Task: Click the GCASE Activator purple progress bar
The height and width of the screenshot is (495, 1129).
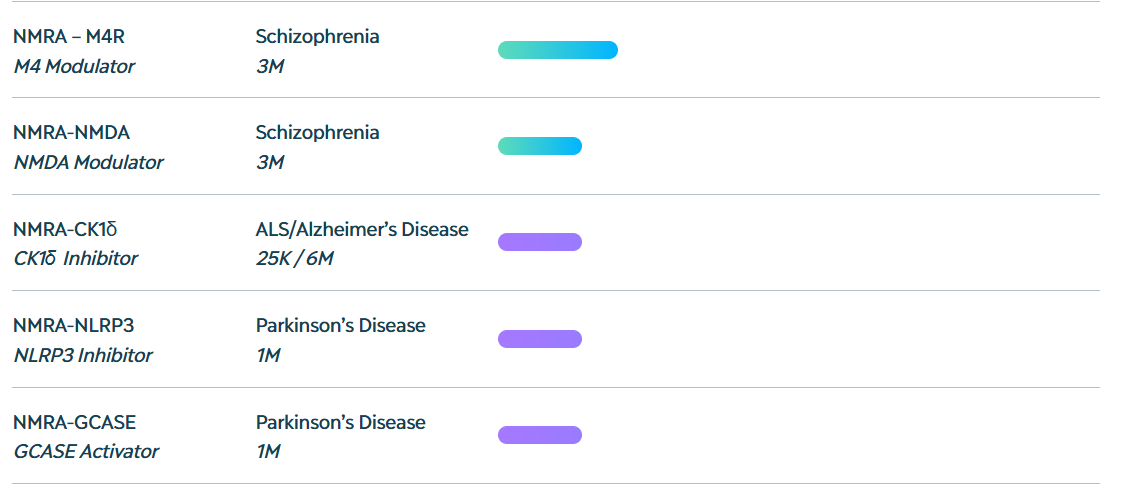Action: (540, 435)
